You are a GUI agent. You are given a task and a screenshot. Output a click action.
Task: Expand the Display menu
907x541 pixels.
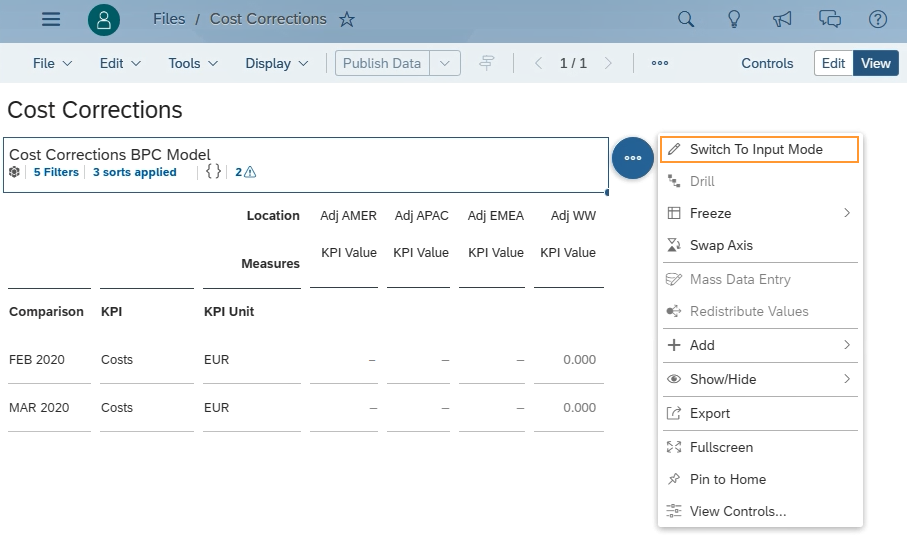(276, 63)
